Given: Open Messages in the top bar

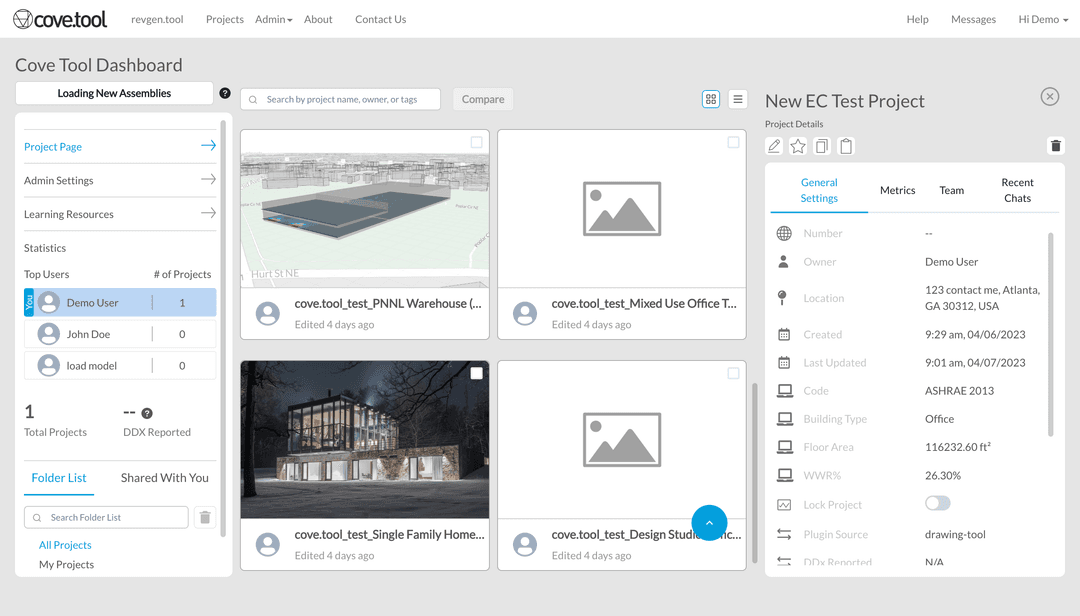Looking at the screenshot, I should coord(973,19).
